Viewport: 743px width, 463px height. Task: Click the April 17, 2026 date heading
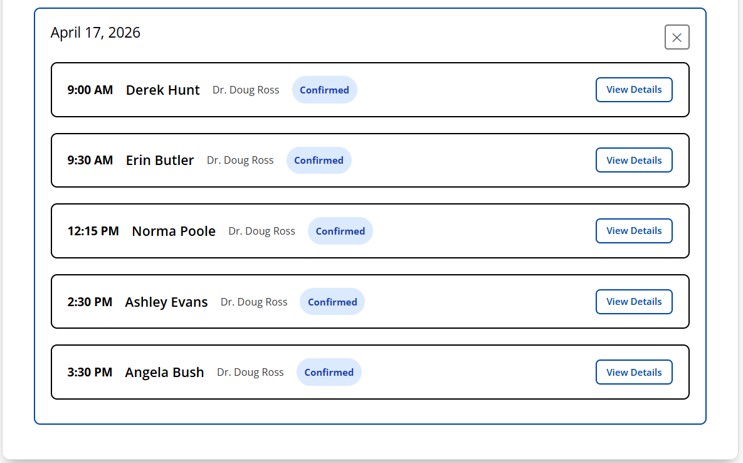coord(96,33)
